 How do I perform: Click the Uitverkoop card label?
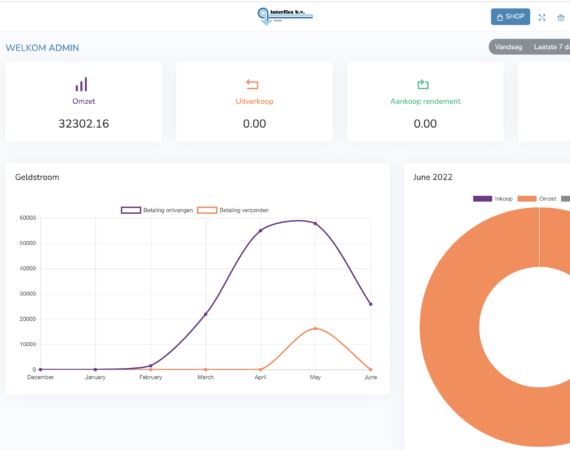click(254, 101)
